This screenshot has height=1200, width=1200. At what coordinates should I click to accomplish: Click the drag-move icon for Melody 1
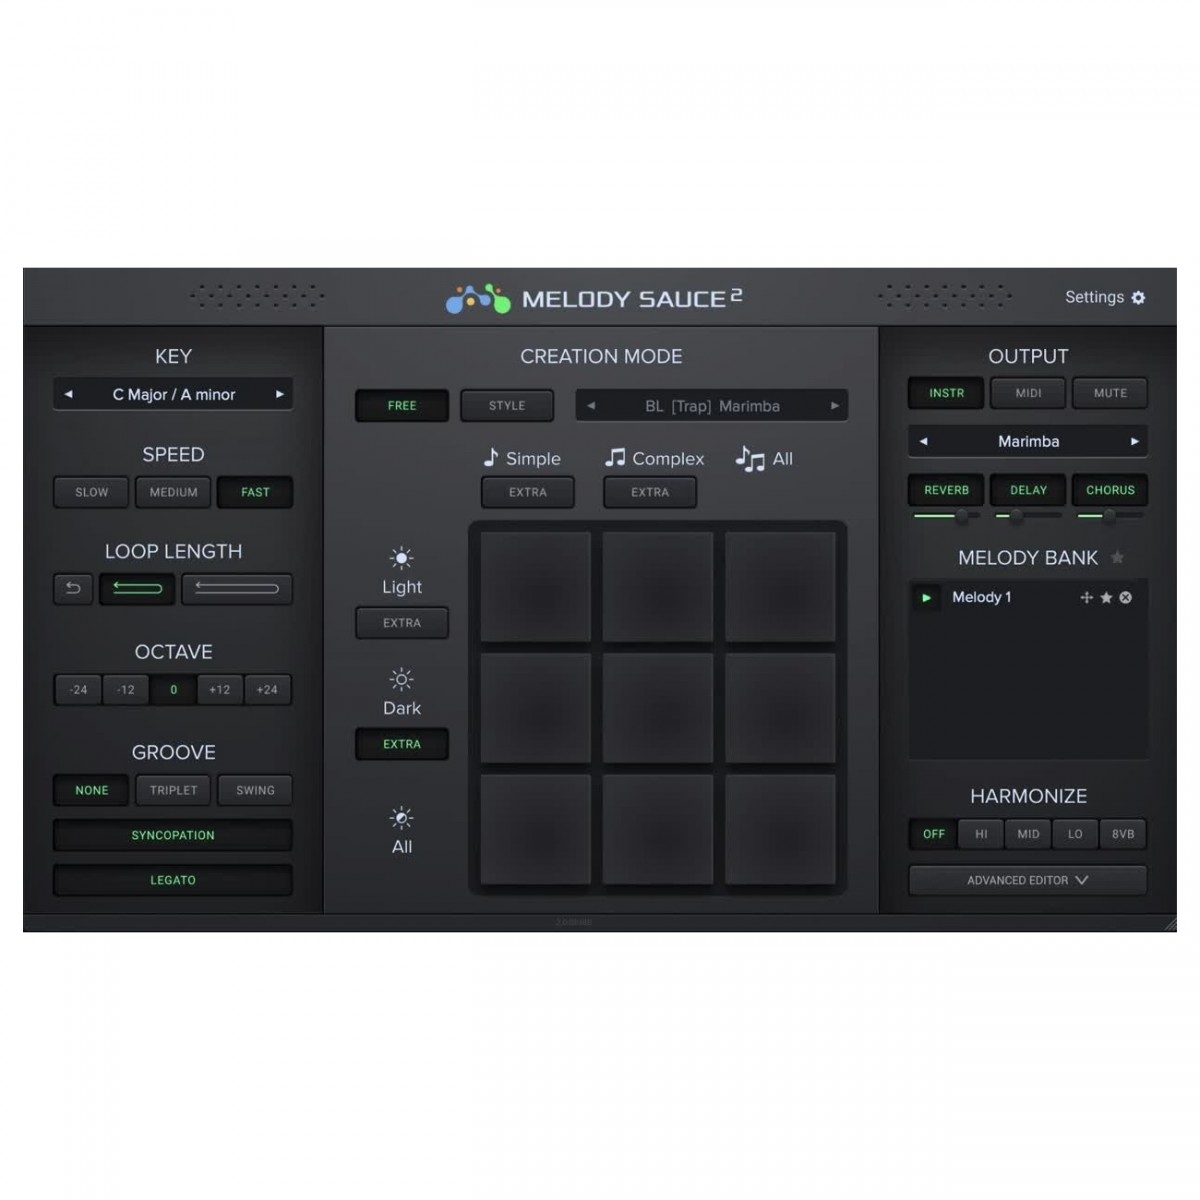tap(1086, 598)
